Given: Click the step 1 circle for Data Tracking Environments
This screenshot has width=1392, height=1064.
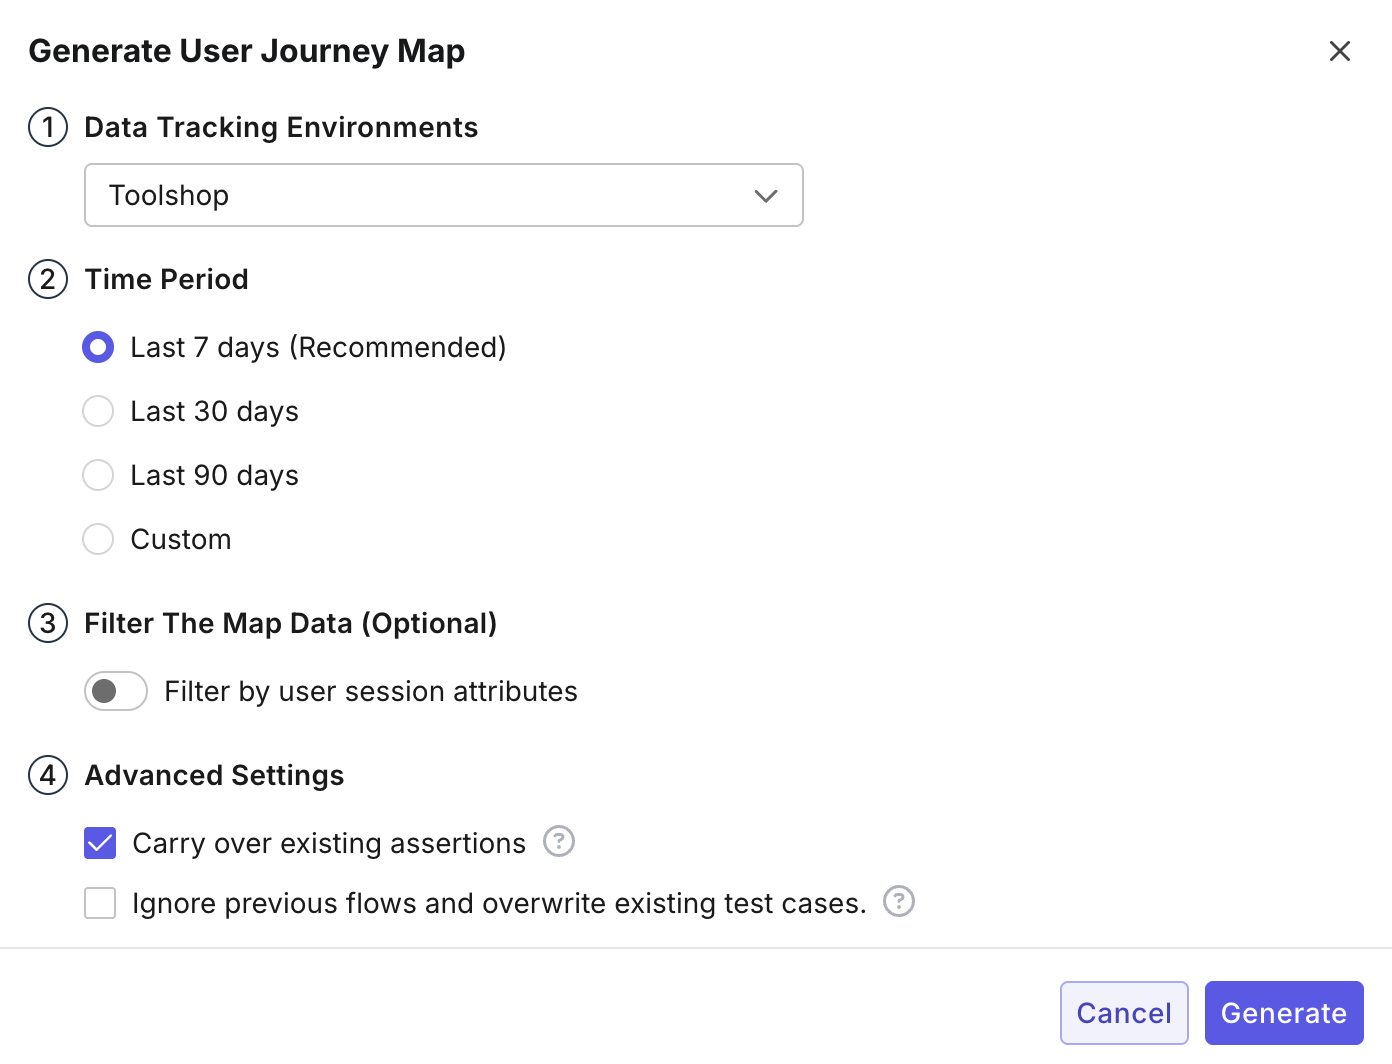Looking at the screenshot, I should click(47, 127).
